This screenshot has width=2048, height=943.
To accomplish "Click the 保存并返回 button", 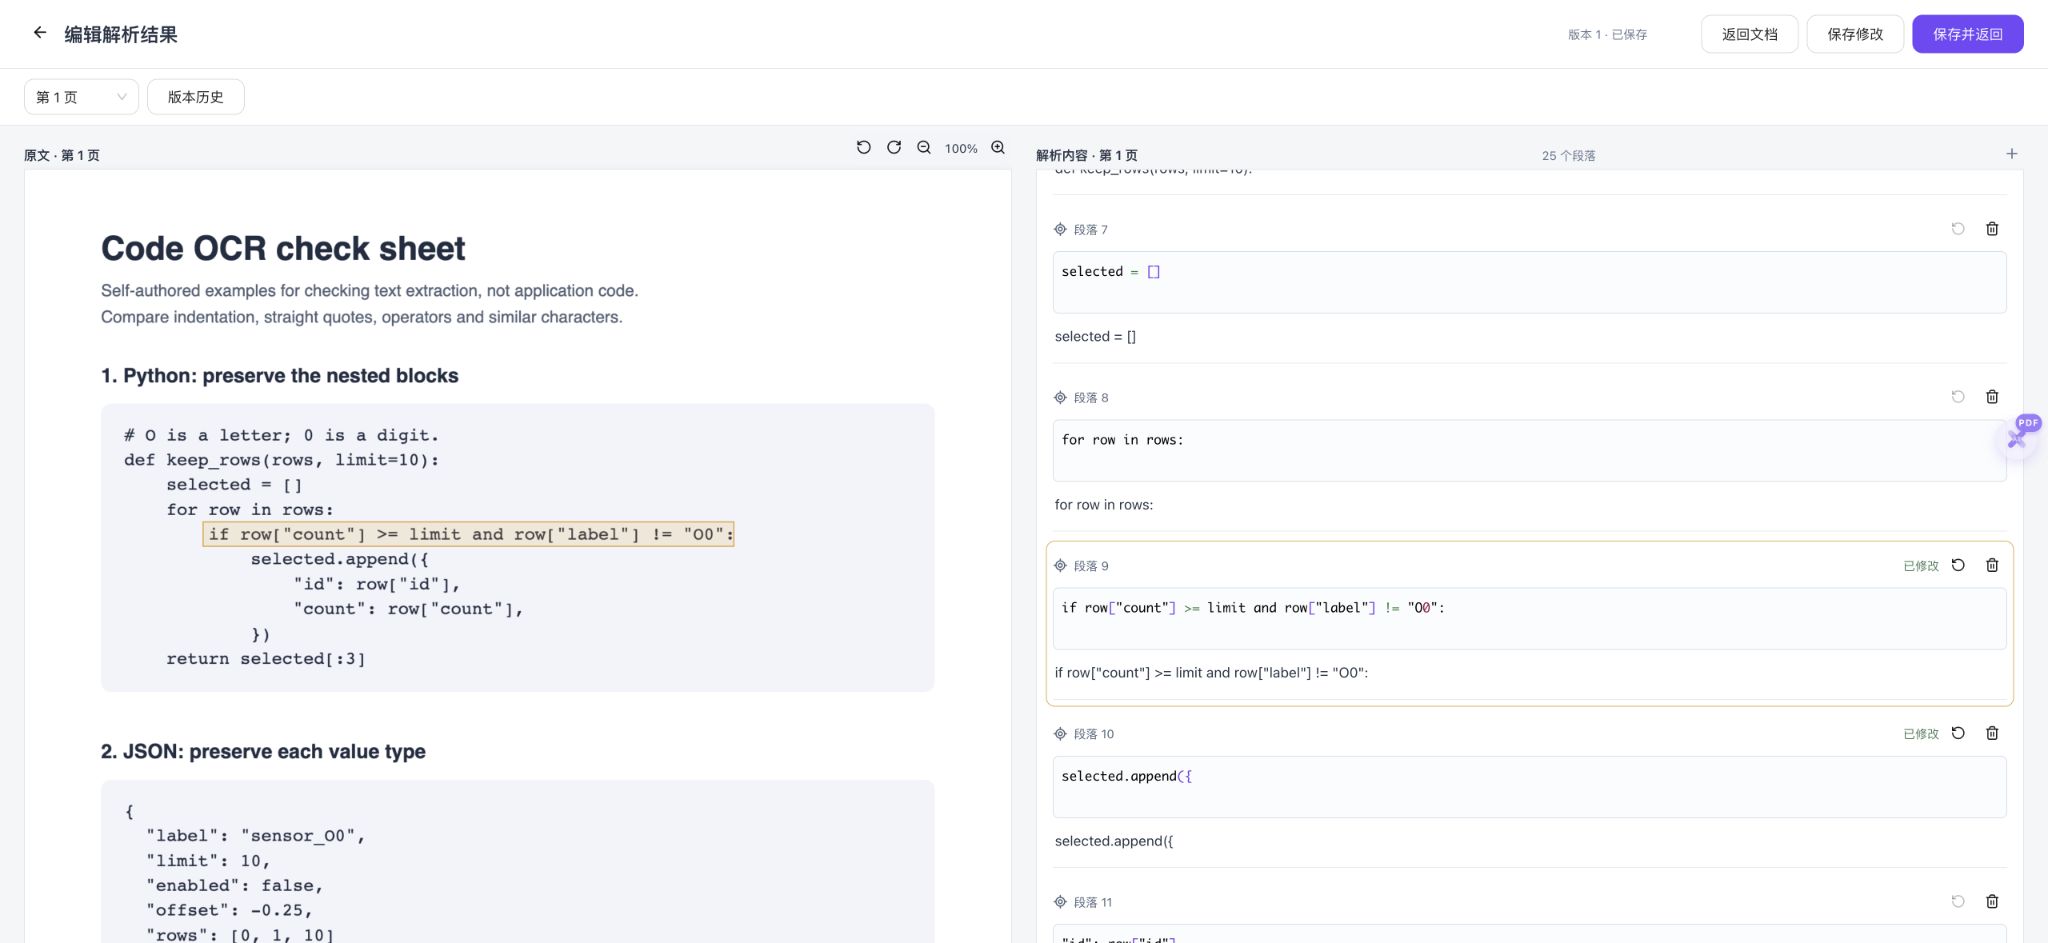I will tap(1968, 34).
